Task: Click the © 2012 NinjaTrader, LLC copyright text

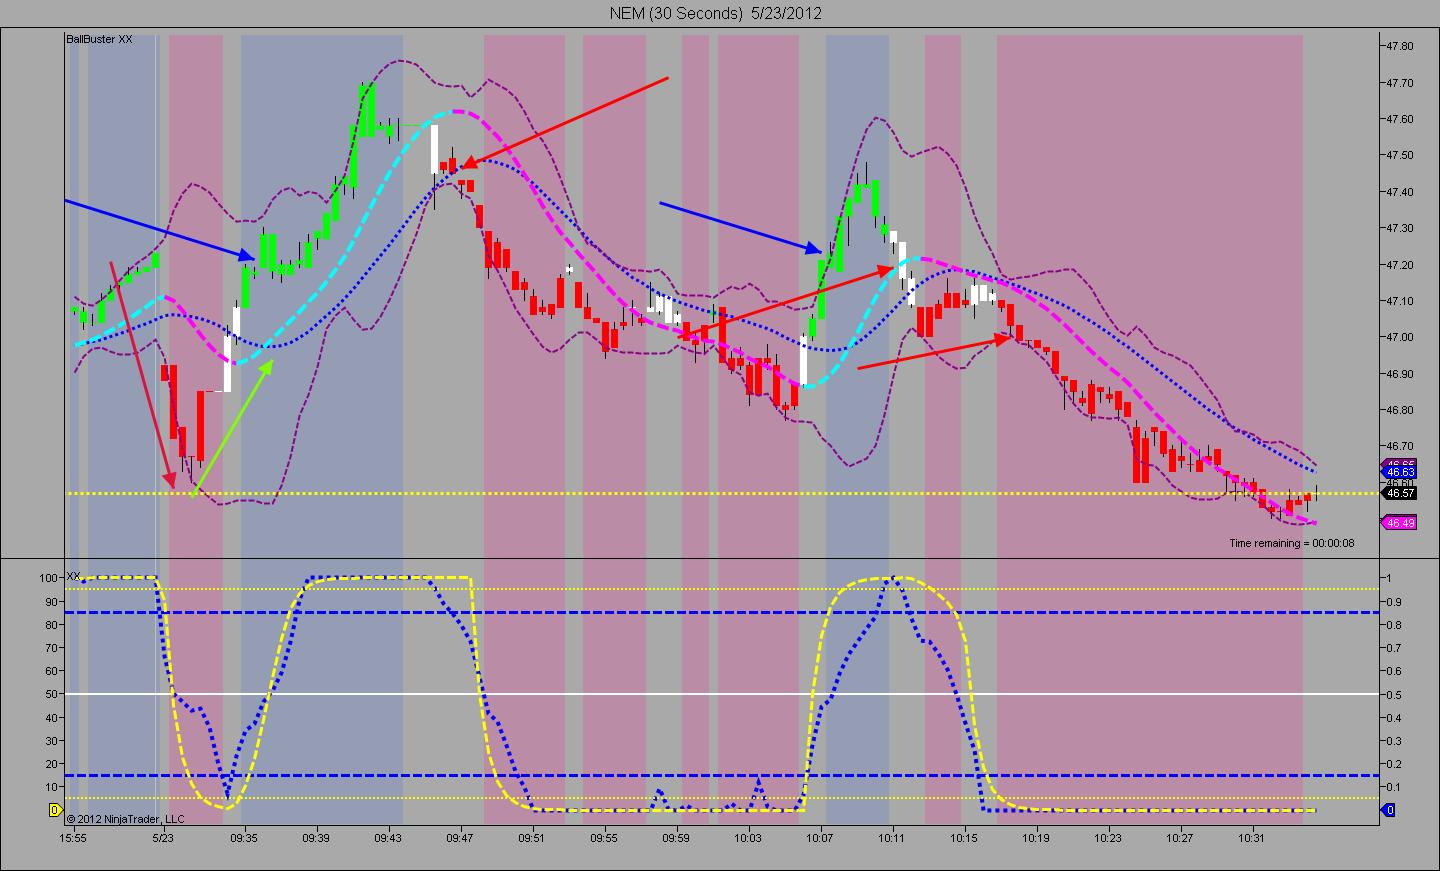Action: click(x=125, y=818)
